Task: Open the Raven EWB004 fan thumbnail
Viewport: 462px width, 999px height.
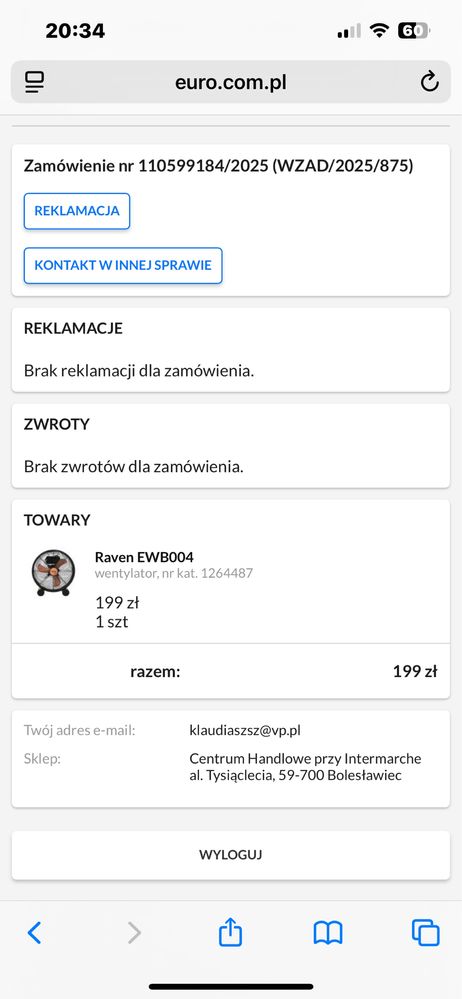Action: coord(53,573)
